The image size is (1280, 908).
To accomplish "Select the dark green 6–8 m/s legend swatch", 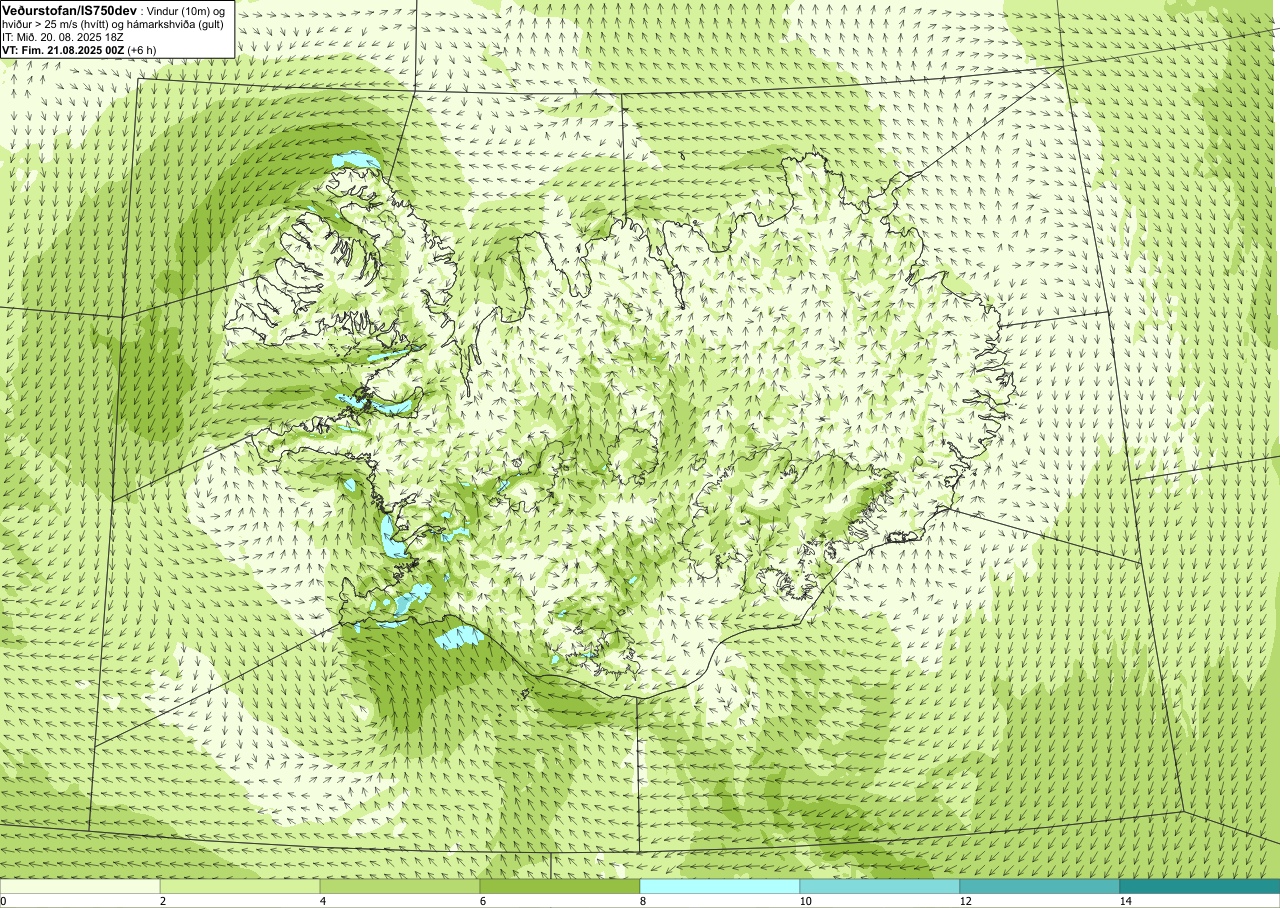I will tap(560, 886).
